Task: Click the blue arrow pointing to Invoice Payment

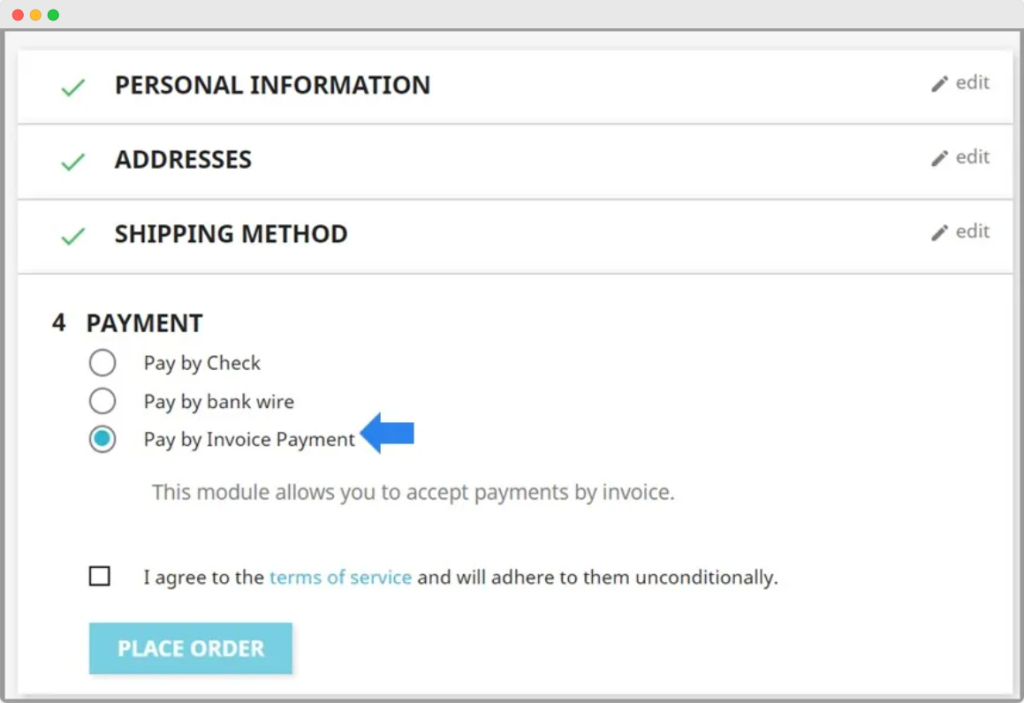Action: 388,433
